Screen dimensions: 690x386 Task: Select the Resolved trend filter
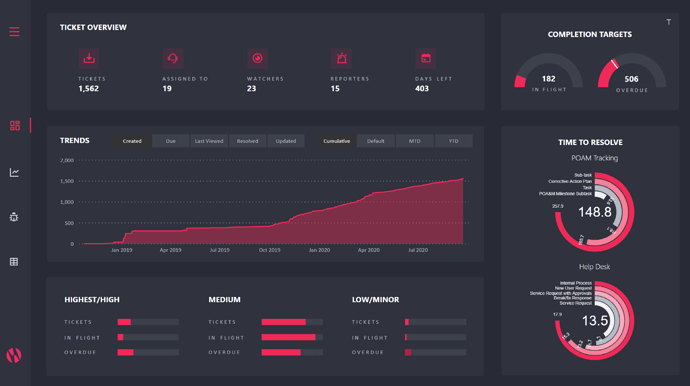point(247,141)
